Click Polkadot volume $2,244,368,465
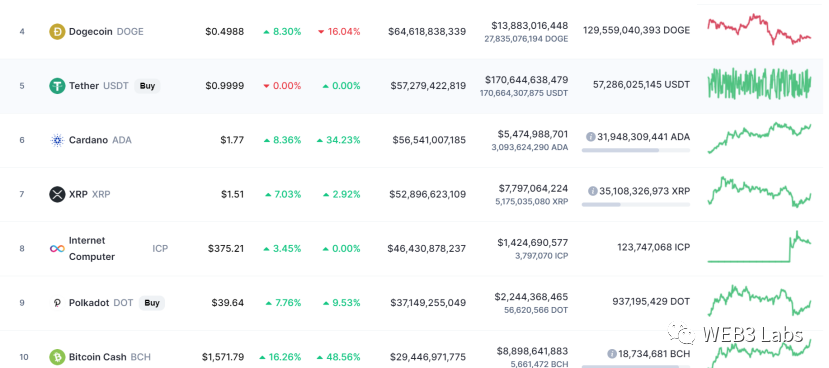Viewport: 829px width, 368px height. [x=531, y=297]
